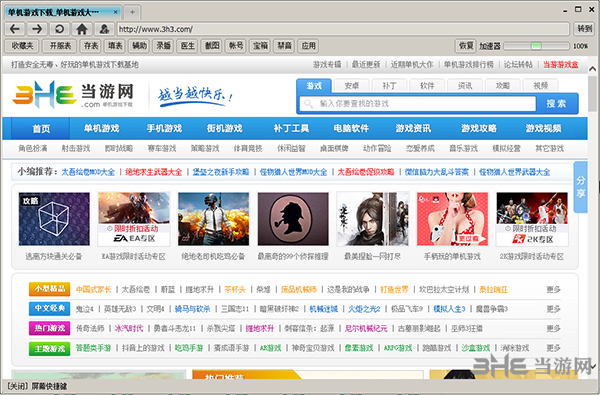Open the 角色扮演 category link
600x395 pixels.
tap(33, 149)
